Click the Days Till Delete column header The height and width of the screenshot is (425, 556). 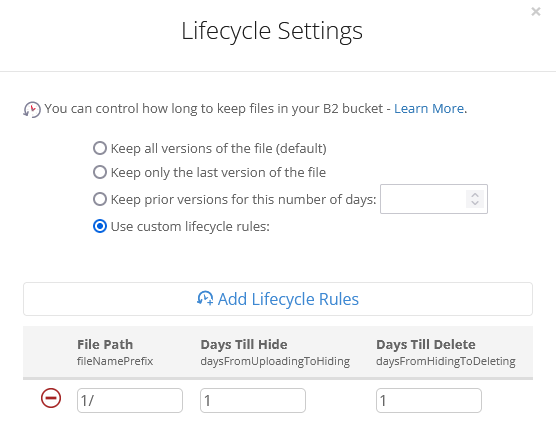pyautogui.click(x=426, y=345)
